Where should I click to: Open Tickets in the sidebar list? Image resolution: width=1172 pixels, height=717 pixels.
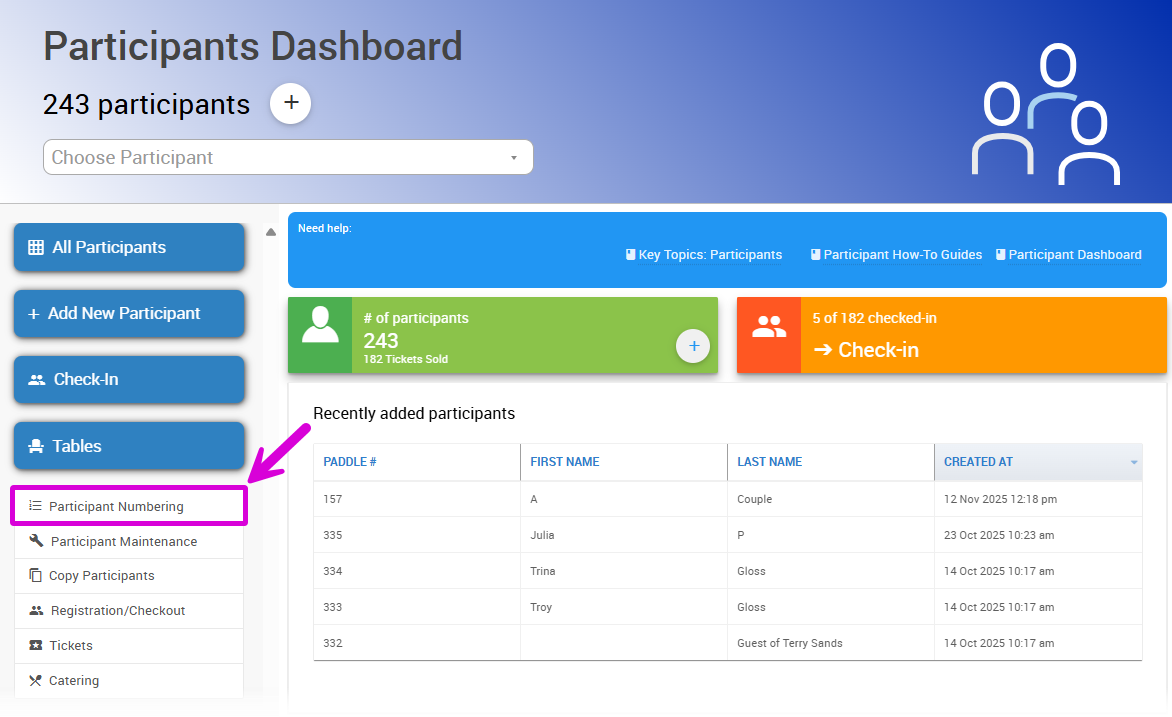[x=71, y=646]
